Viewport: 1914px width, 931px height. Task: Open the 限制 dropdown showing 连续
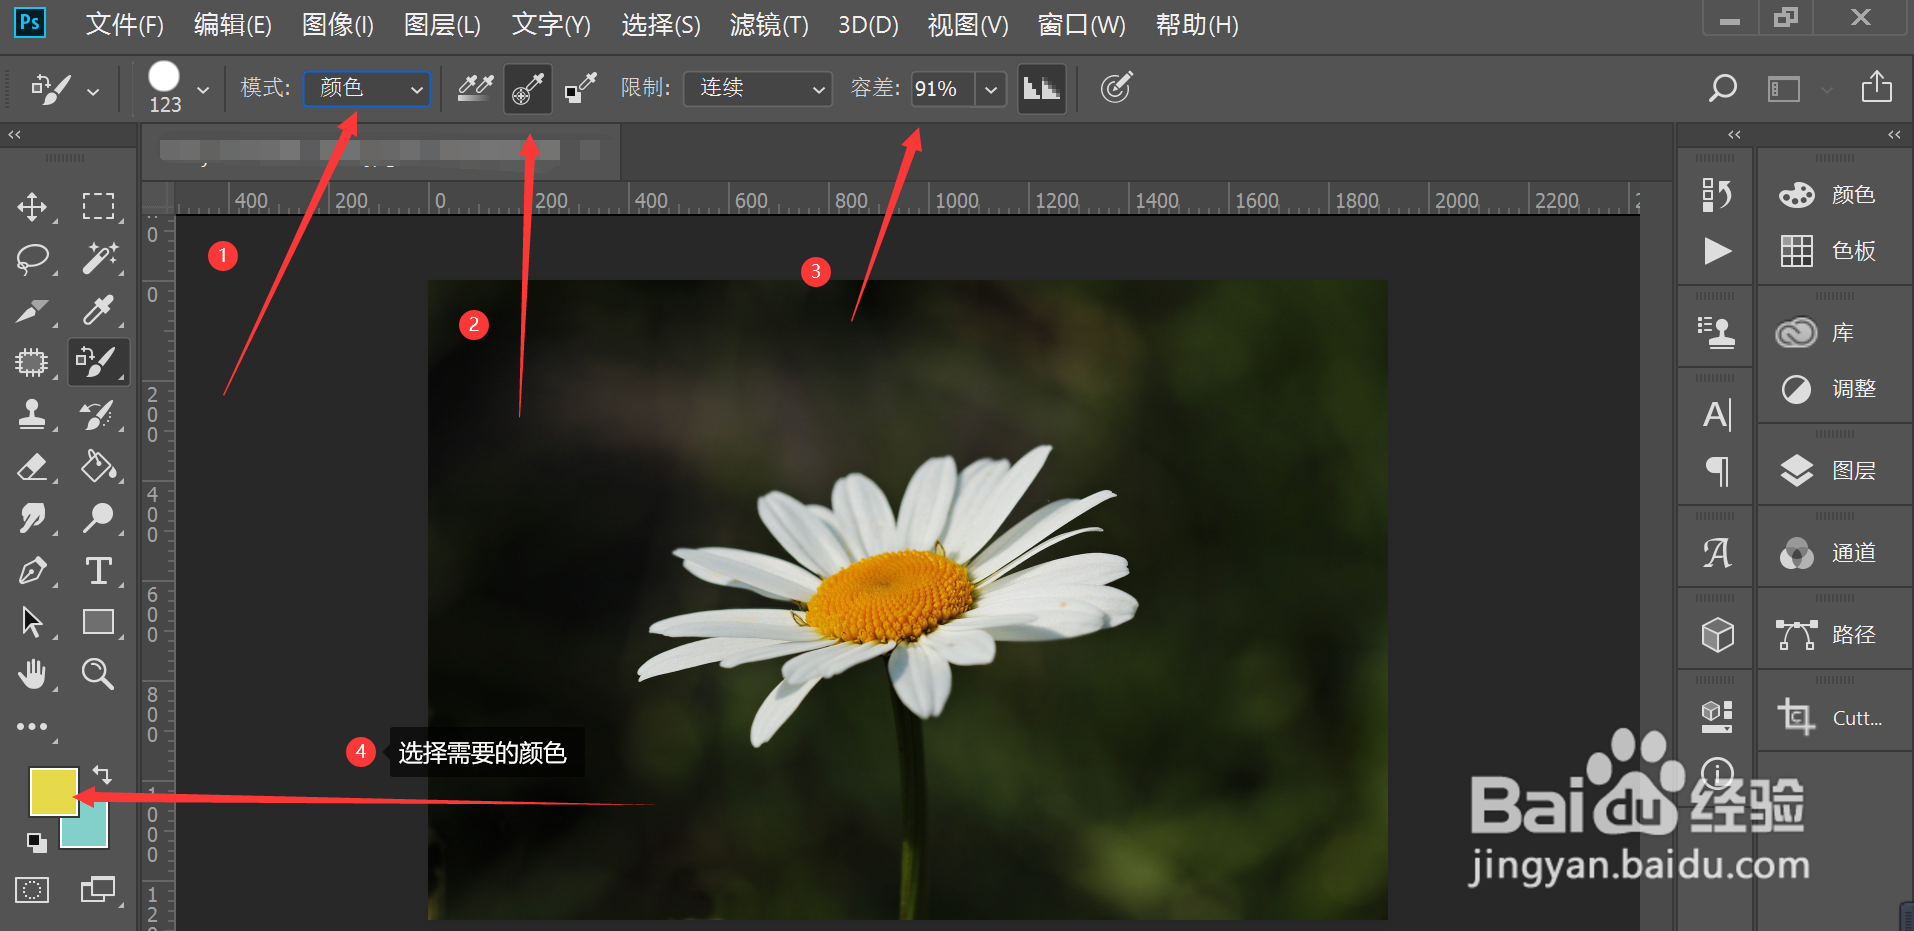(x=756, y=88)
